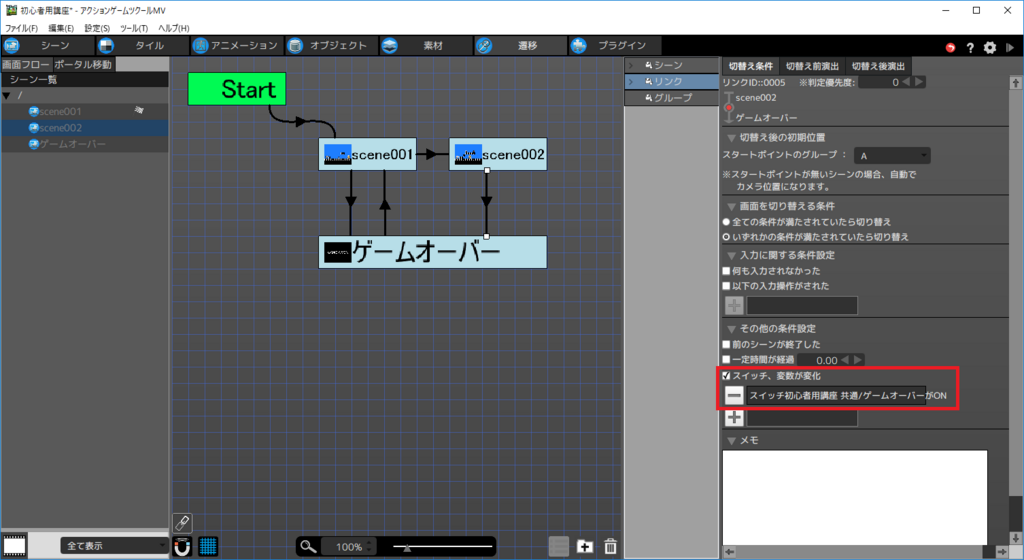1024x560 pixels.
Task: Open the 設定(S) menu
Action: tap(97, 28)
